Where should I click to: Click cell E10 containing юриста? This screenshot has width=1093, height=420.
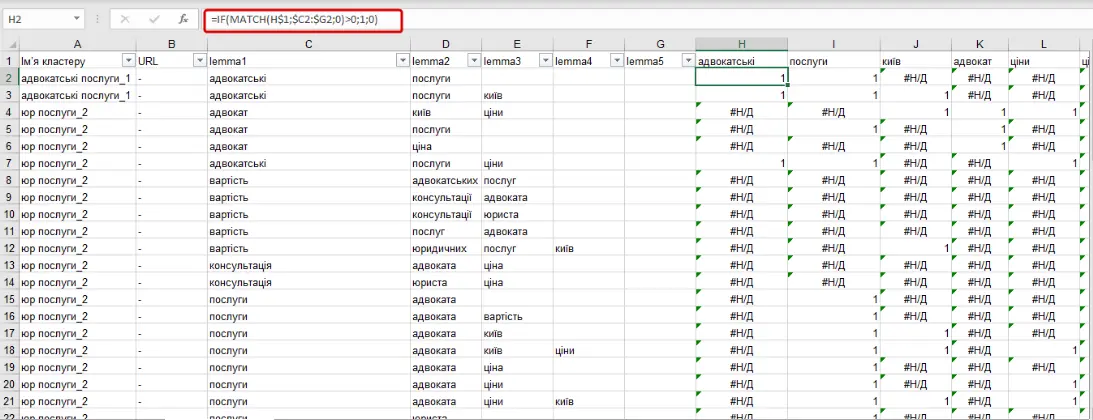(x=517, y=214)
